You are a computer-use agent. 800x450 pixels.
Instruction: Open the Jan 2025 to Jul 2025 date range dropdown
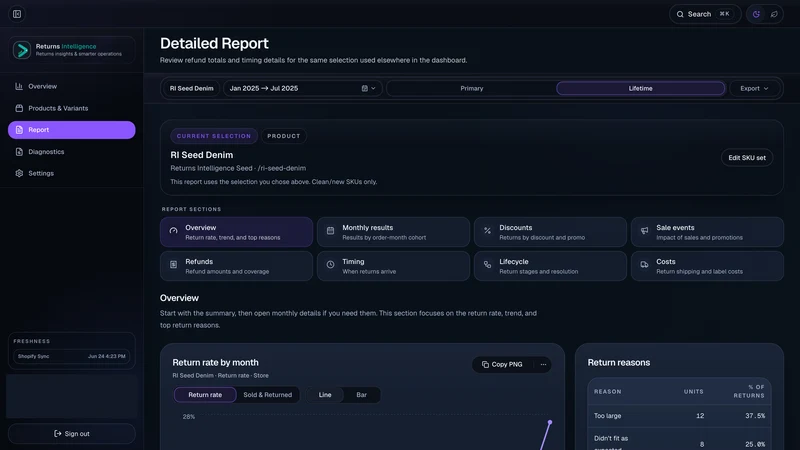tap(302, 88)
